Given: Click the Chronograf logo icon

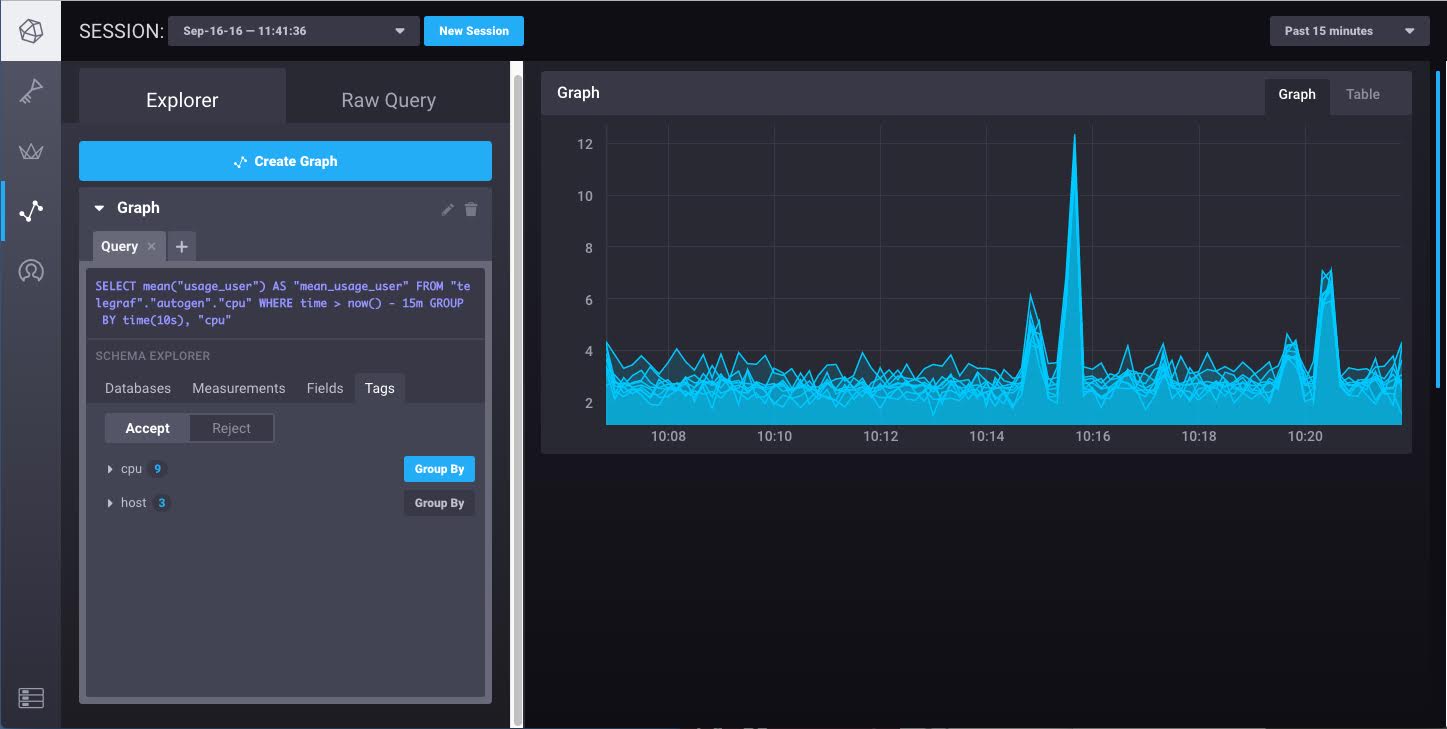Looking at the screenshot, I should pyautogui.click(x=30, y=31).
